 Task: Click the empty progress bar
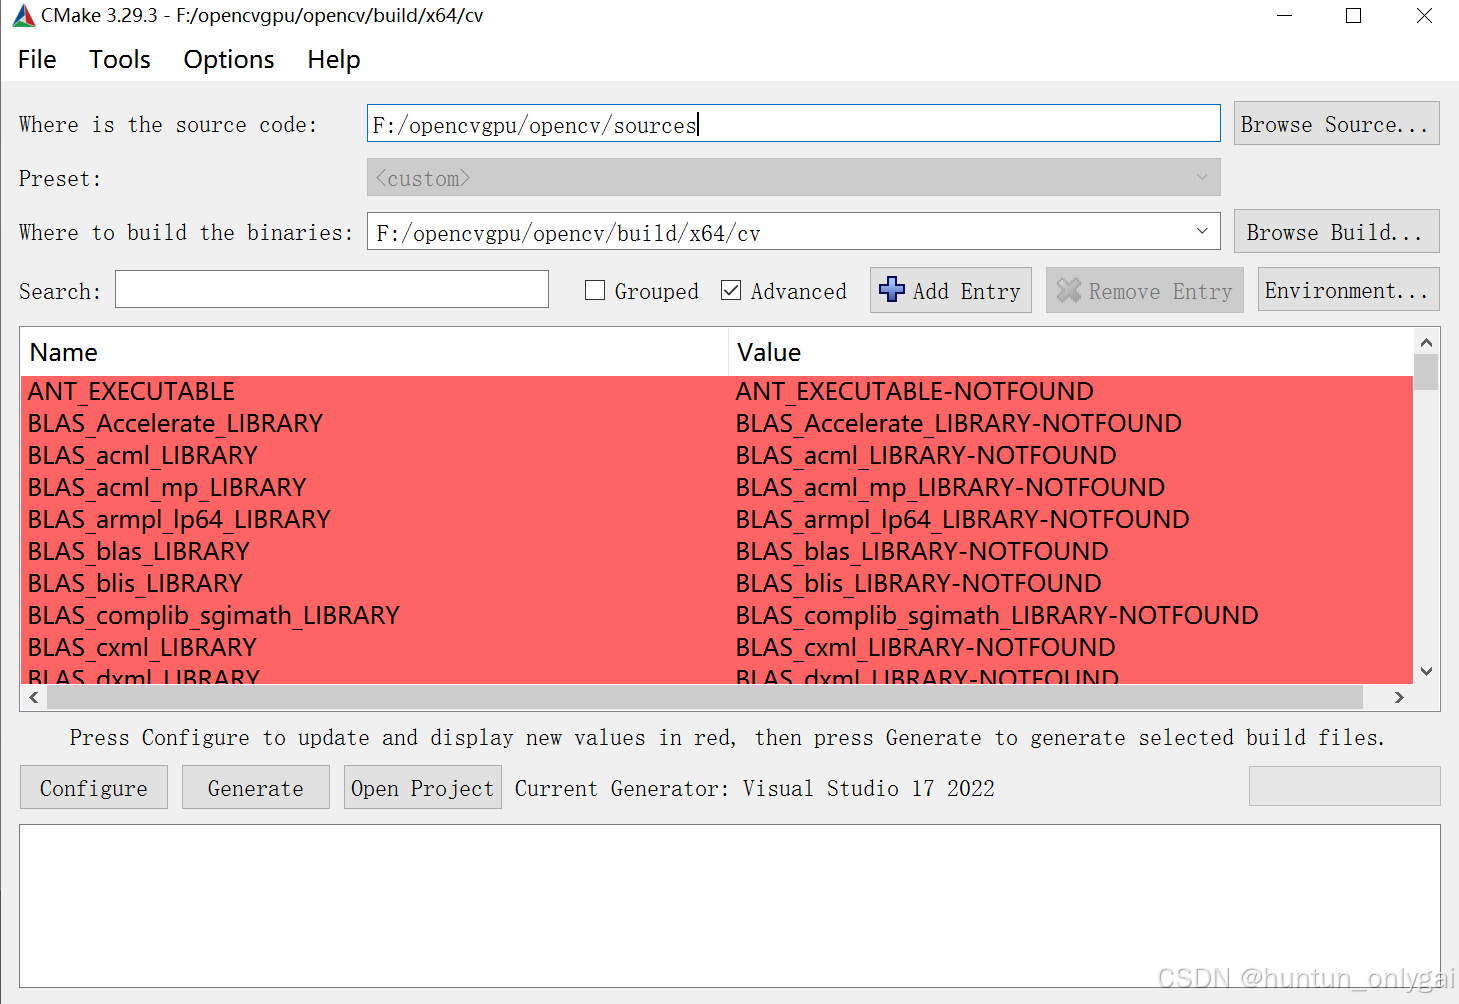click(x=1344, y=786)
